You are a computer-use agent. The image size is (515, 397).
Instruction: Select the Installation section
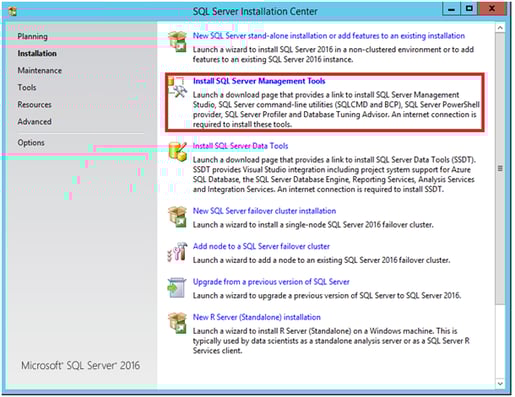click(x=37, y=53)
